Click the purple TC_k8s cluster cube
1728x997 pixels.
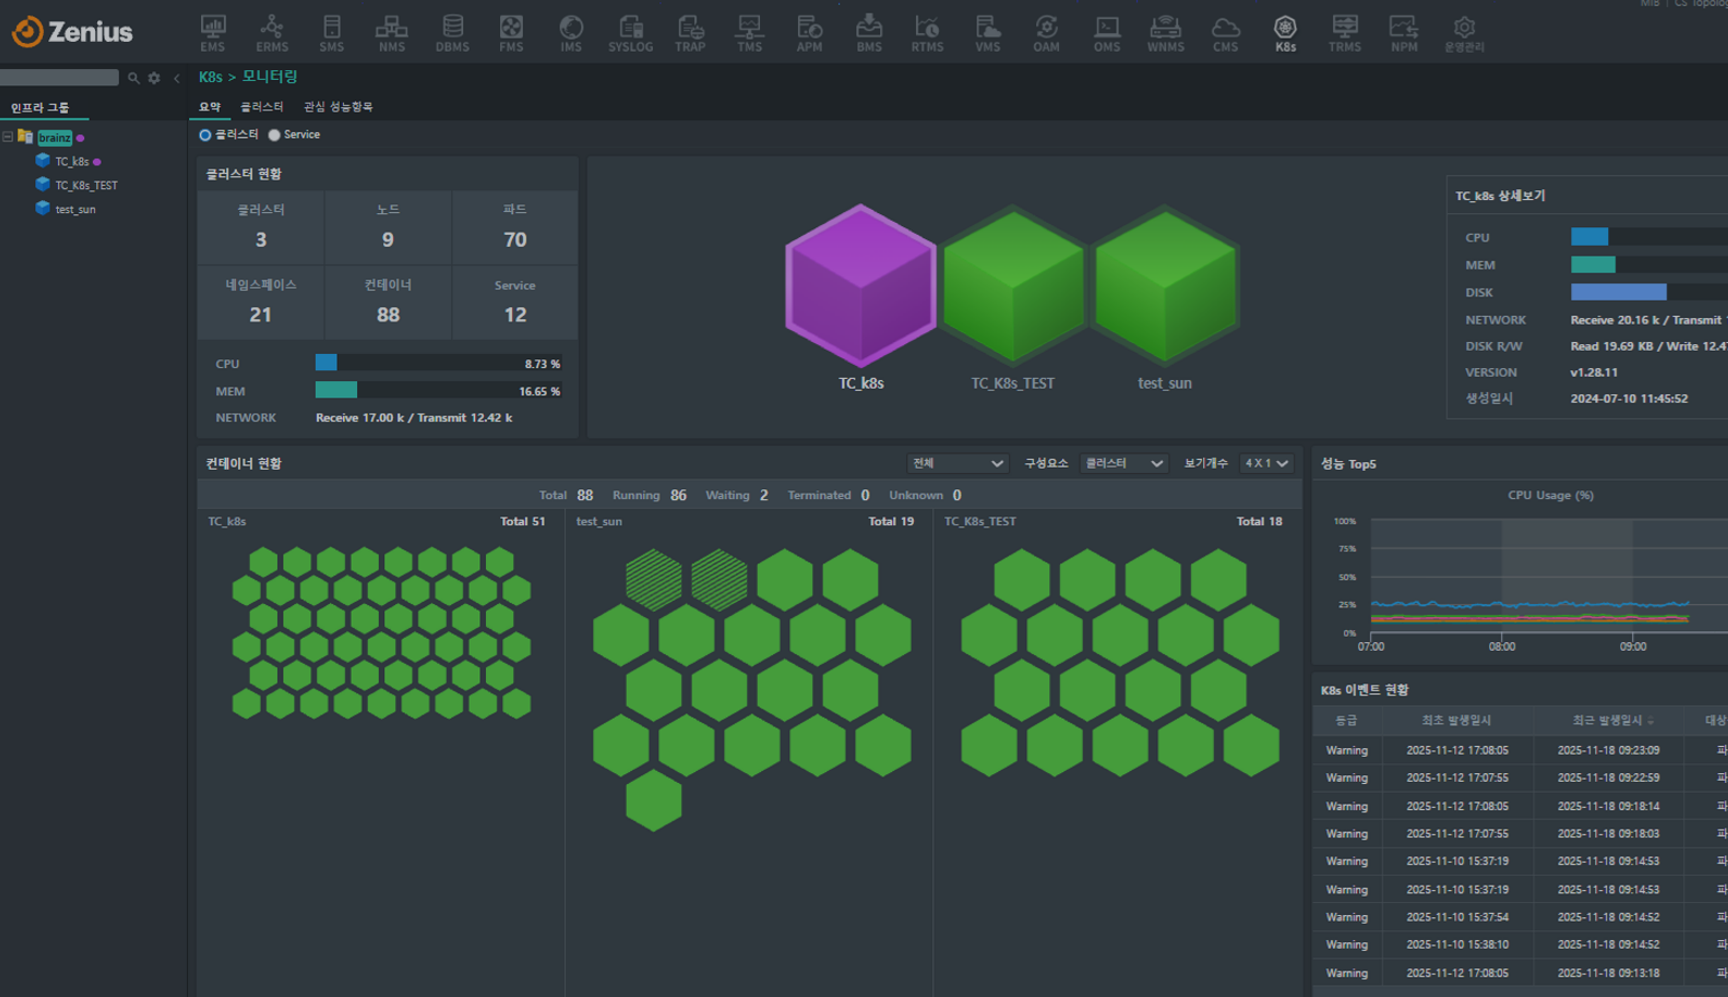pos(860,285)
